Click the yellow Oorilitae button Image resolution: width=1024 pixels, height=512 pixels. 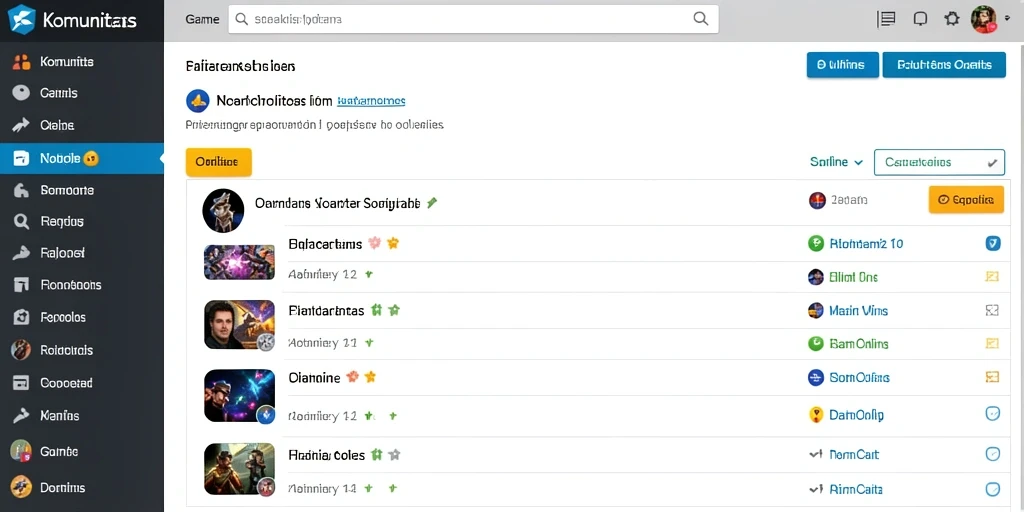click(219, 162)
